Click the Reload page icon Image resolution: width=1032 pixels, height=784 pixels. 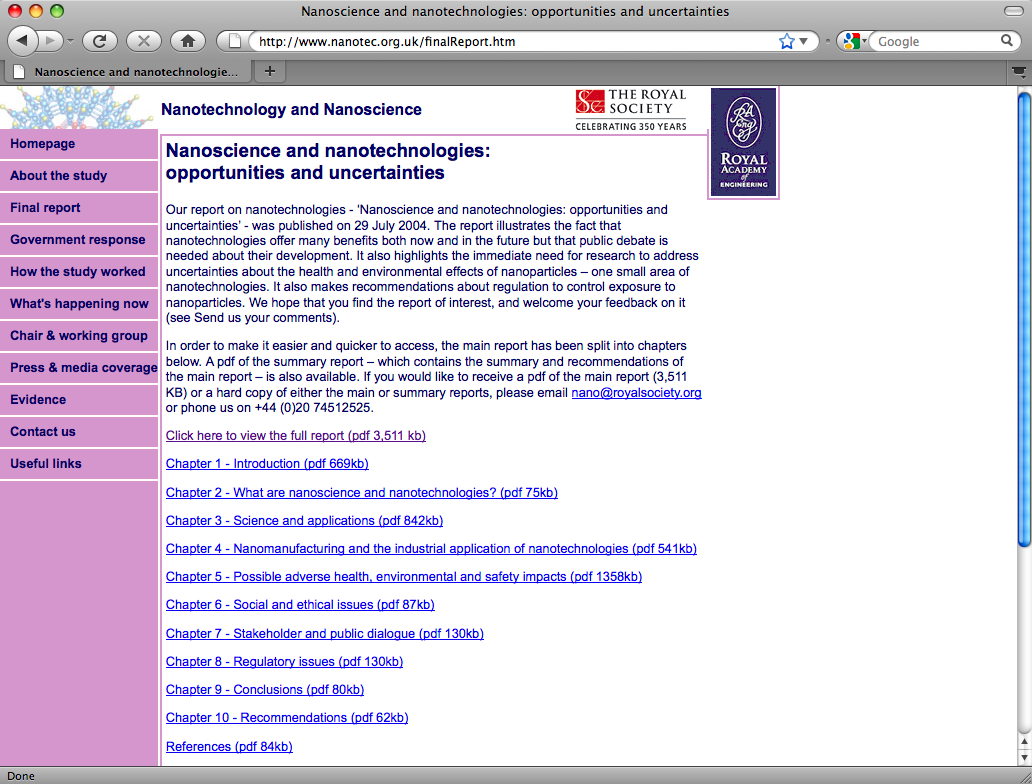99,41
